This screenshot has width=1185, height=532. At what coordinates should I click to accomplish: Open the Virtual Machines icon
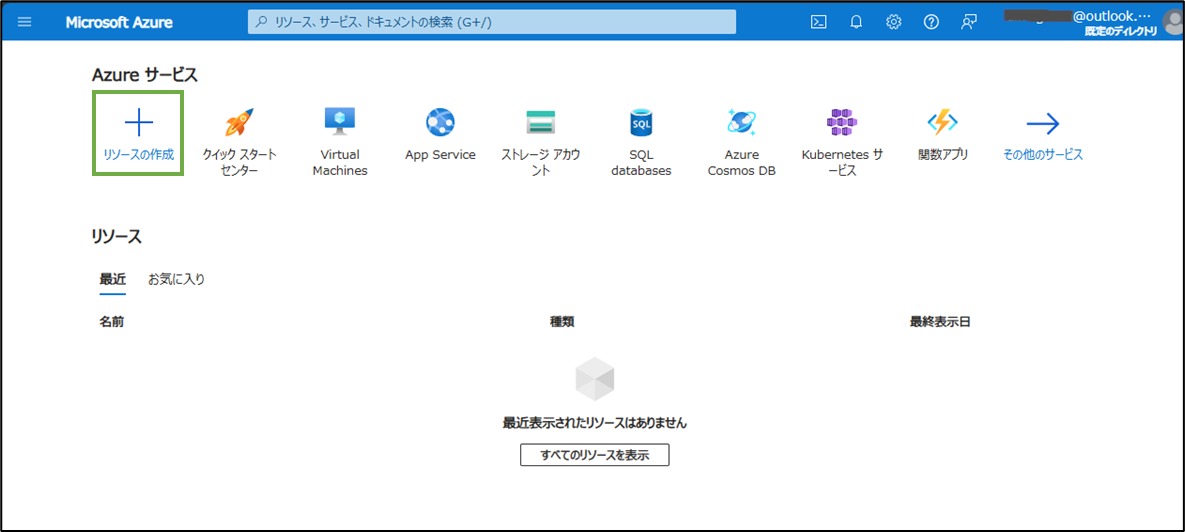340,122
